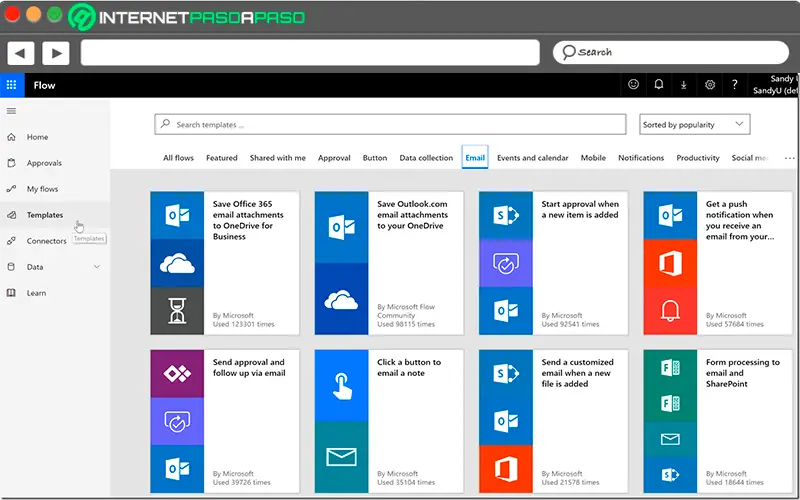The image size is (800, 500).
Task: Click the browser address bar
Action: (x=310, y=53)
